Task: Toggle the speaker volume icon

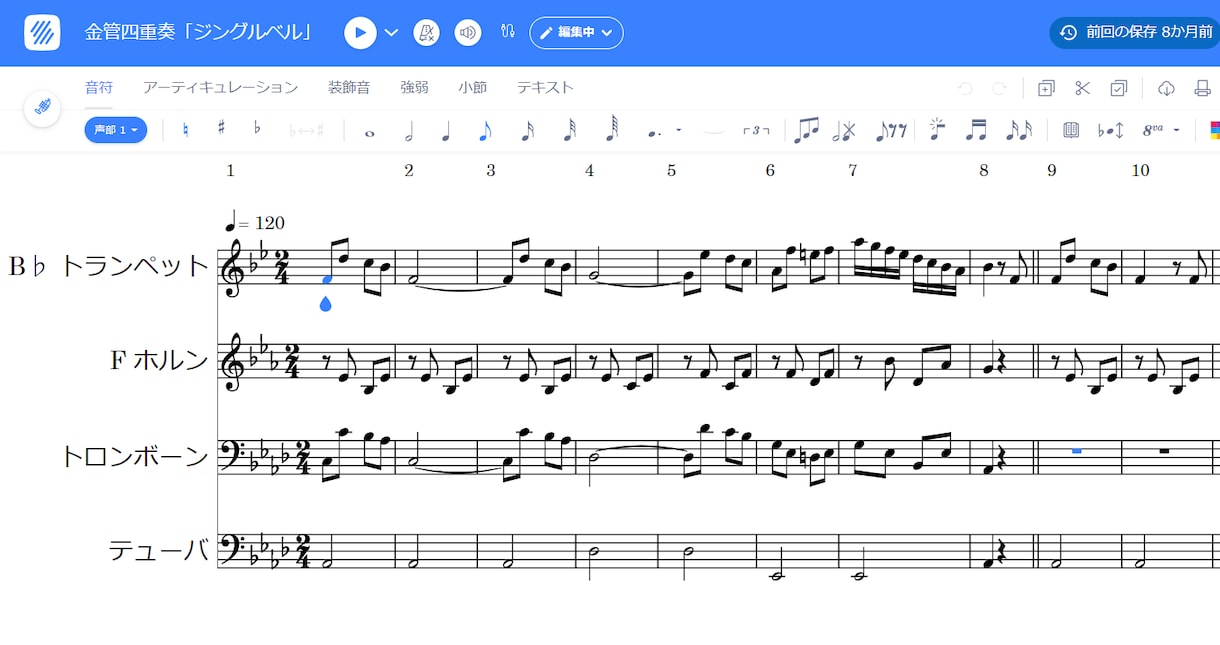Action: 468,32
